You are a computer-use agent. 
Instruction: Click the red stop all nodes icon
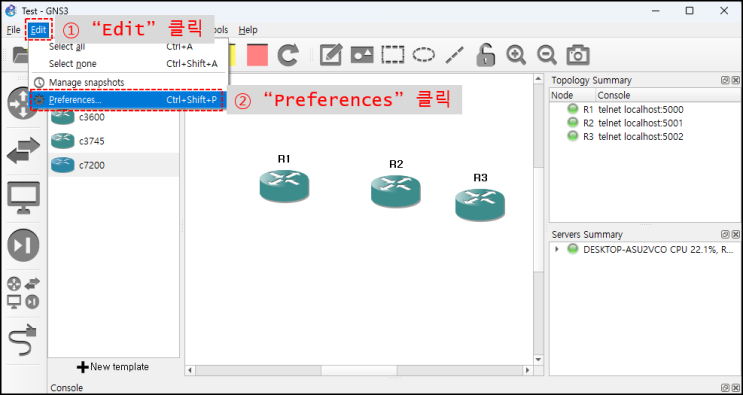[x=257, y=55]
